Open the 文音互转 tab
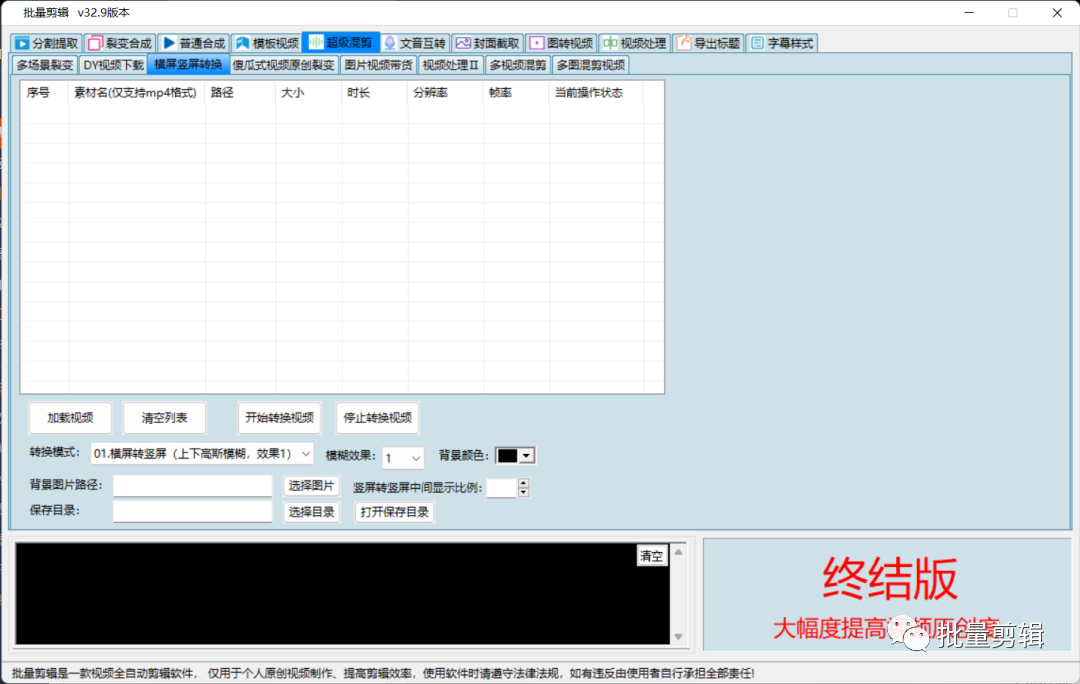Screen dimensions: 1080x684 point(415,43)
